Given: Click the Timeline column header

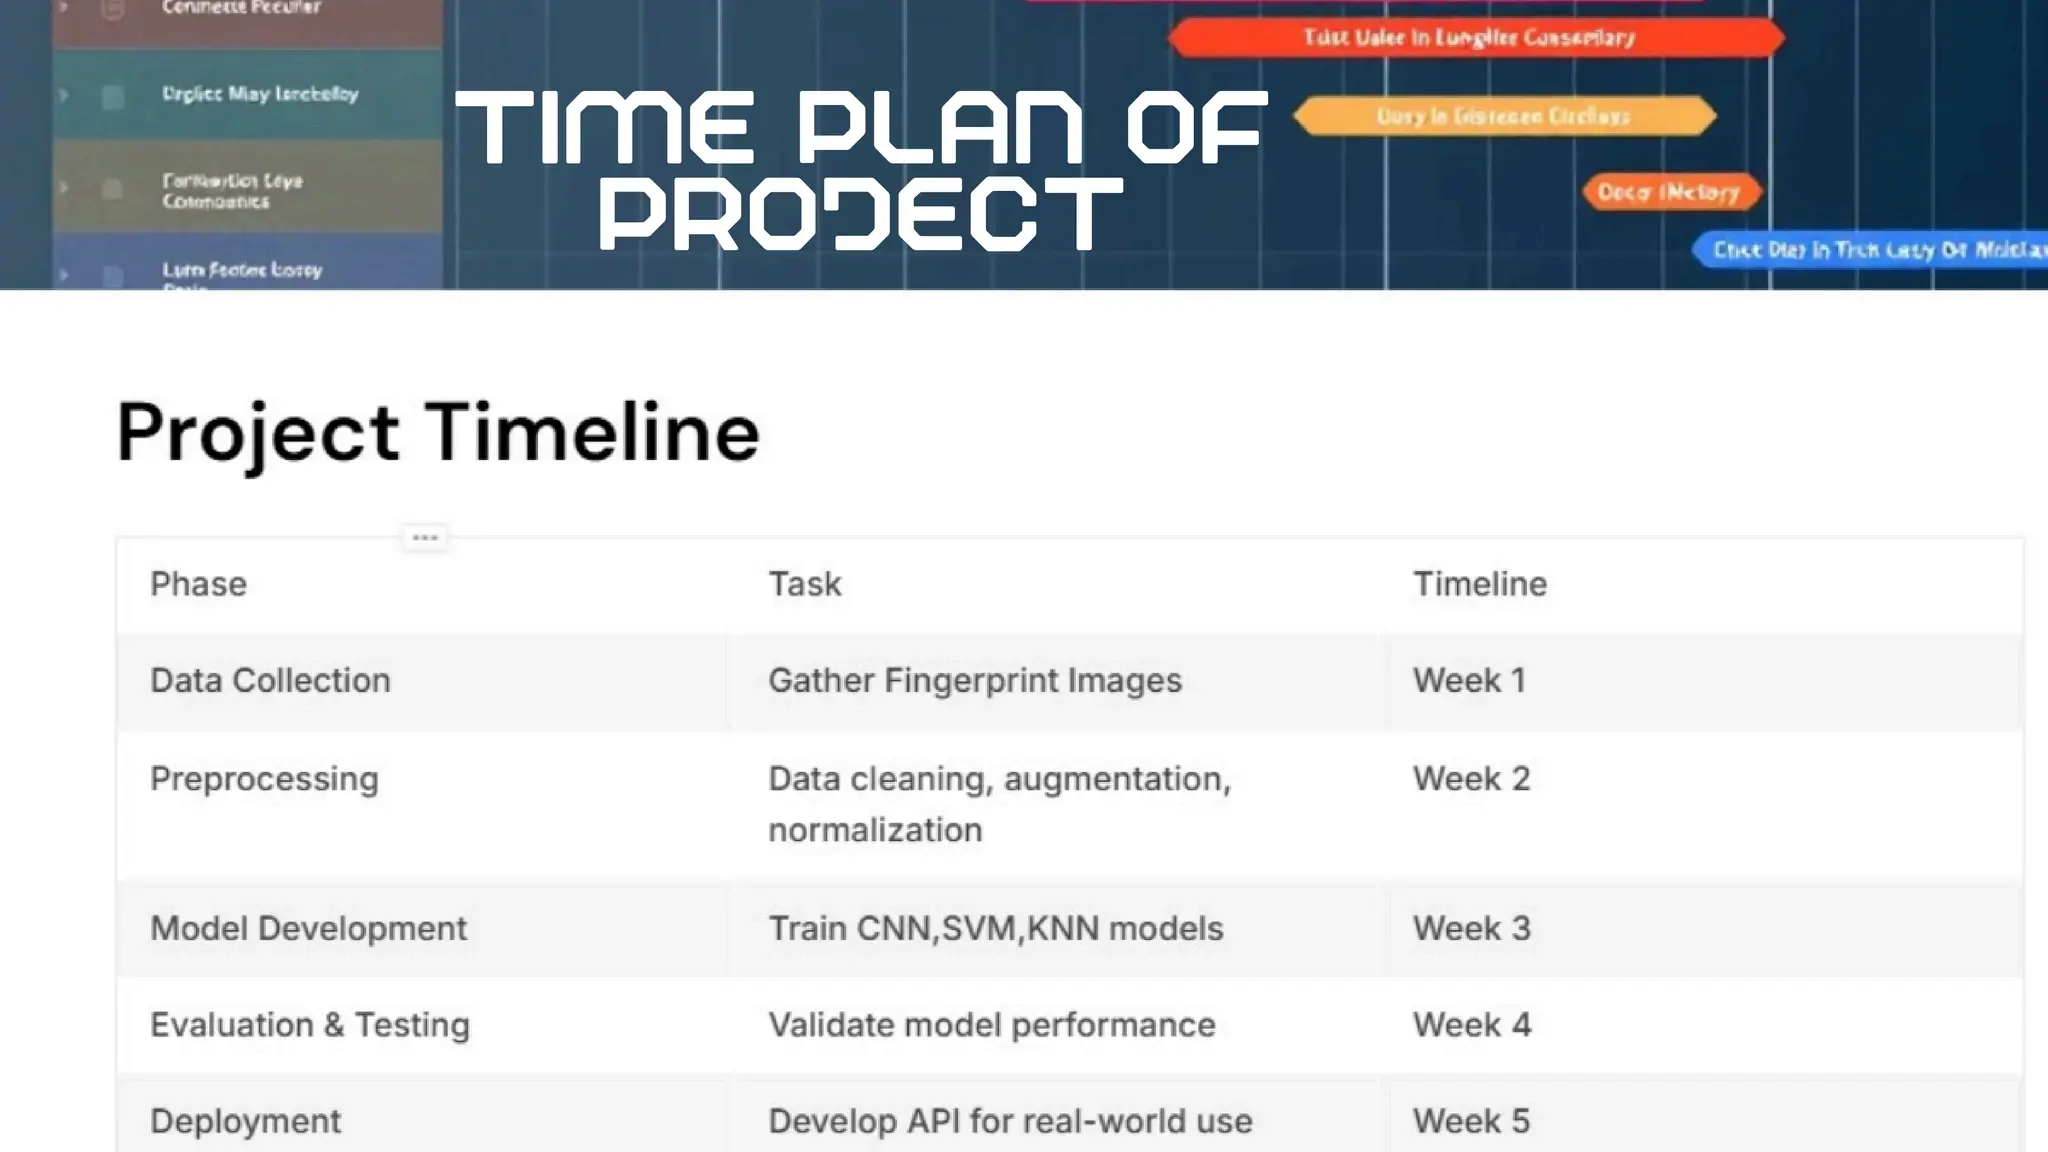Looking at the screenshot, I should click(x=1480, y=584).
